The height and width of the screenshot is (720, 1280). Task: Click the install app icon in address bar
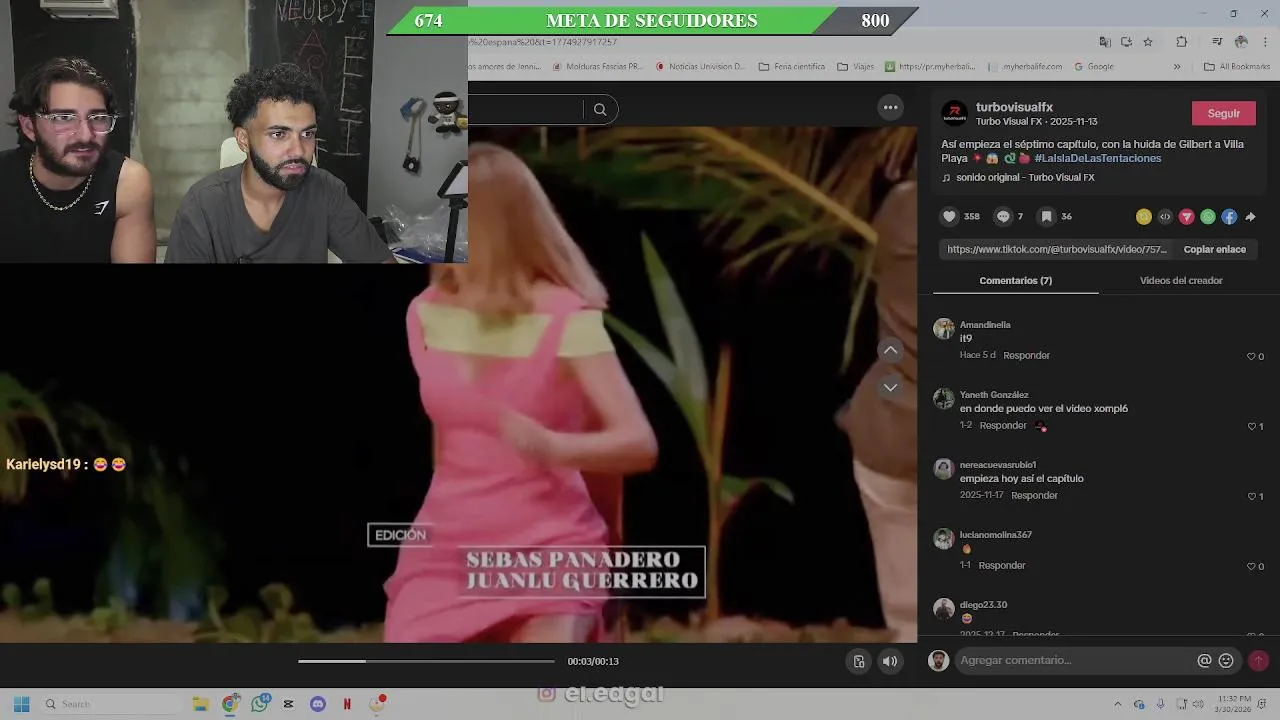[1126, 42]
